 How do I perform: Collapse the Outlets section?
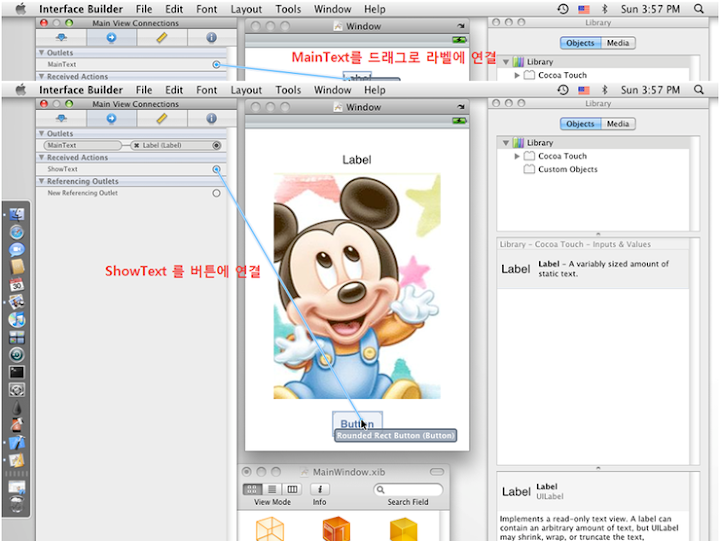point(42,133)
